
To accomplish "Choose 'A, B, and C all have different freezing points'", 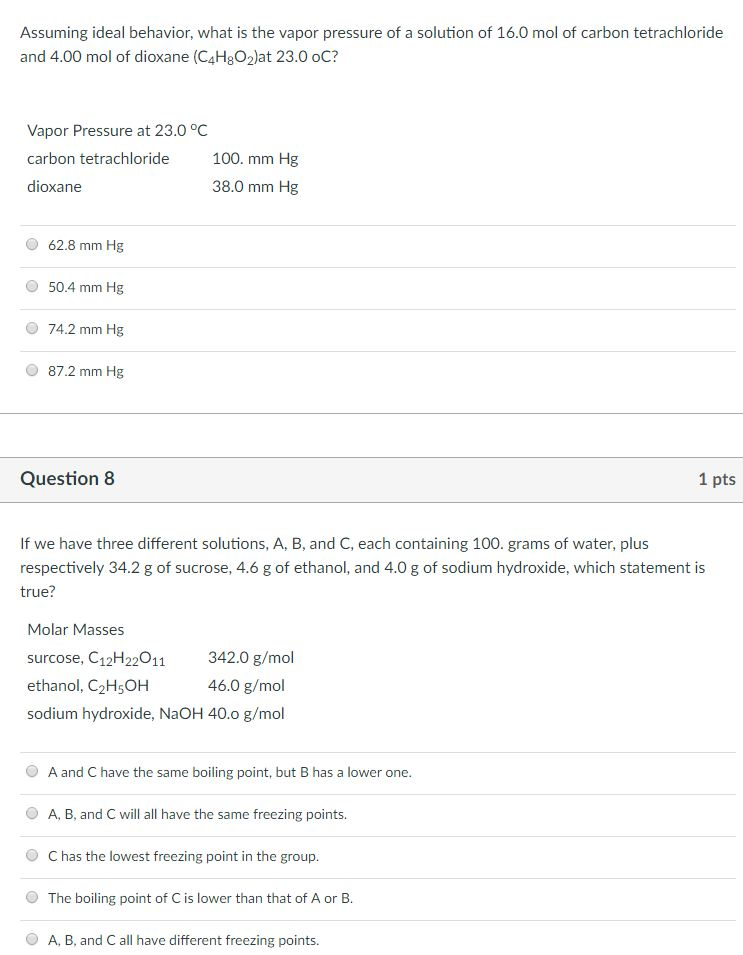I will coord(31,940).
